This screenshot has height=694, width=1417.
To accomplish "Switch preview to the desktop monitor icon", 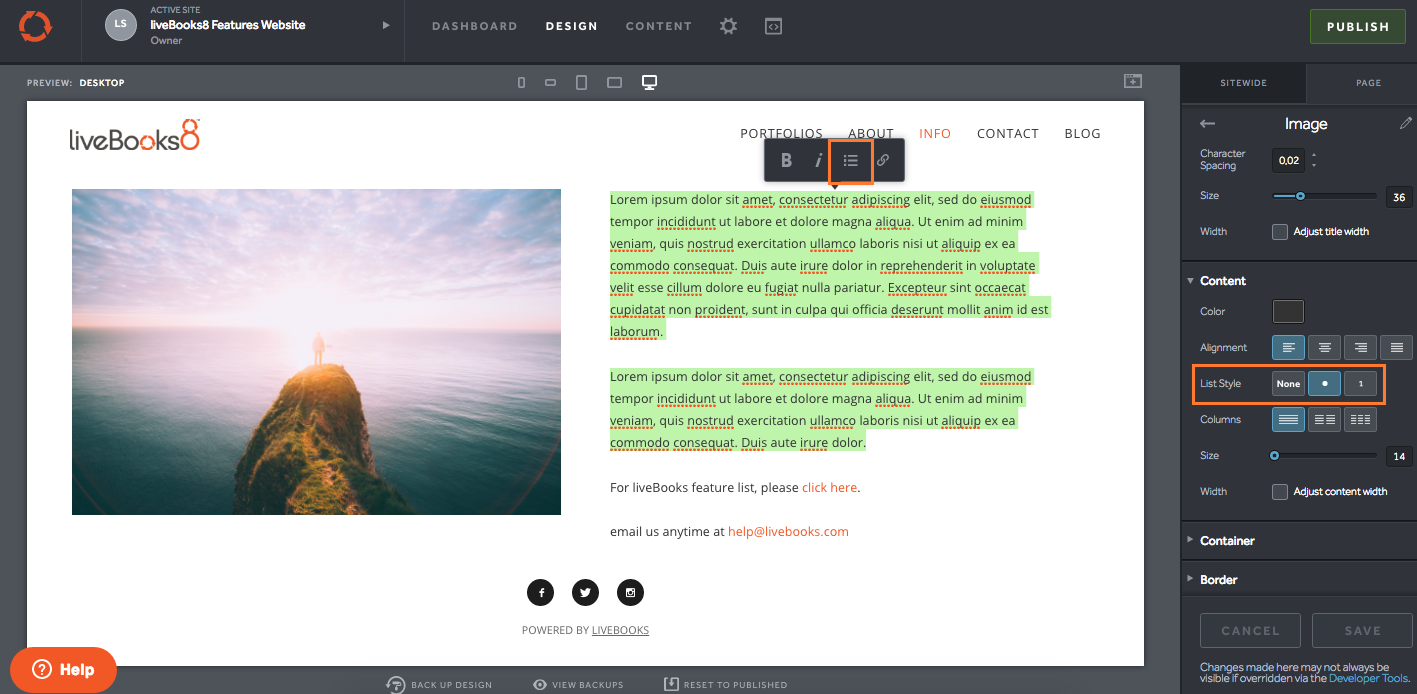I will [649, 83].
